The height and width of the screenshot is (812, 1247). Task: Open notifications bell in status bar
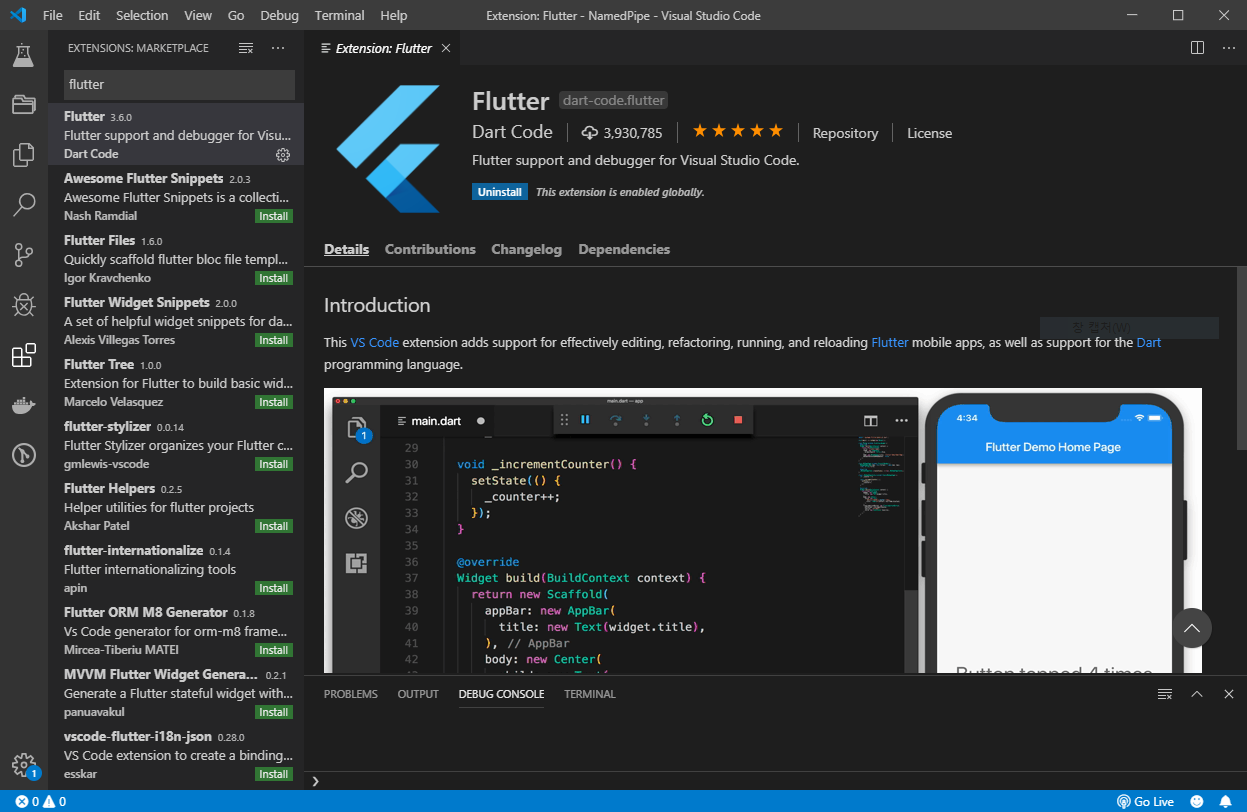click(1226, 802)
